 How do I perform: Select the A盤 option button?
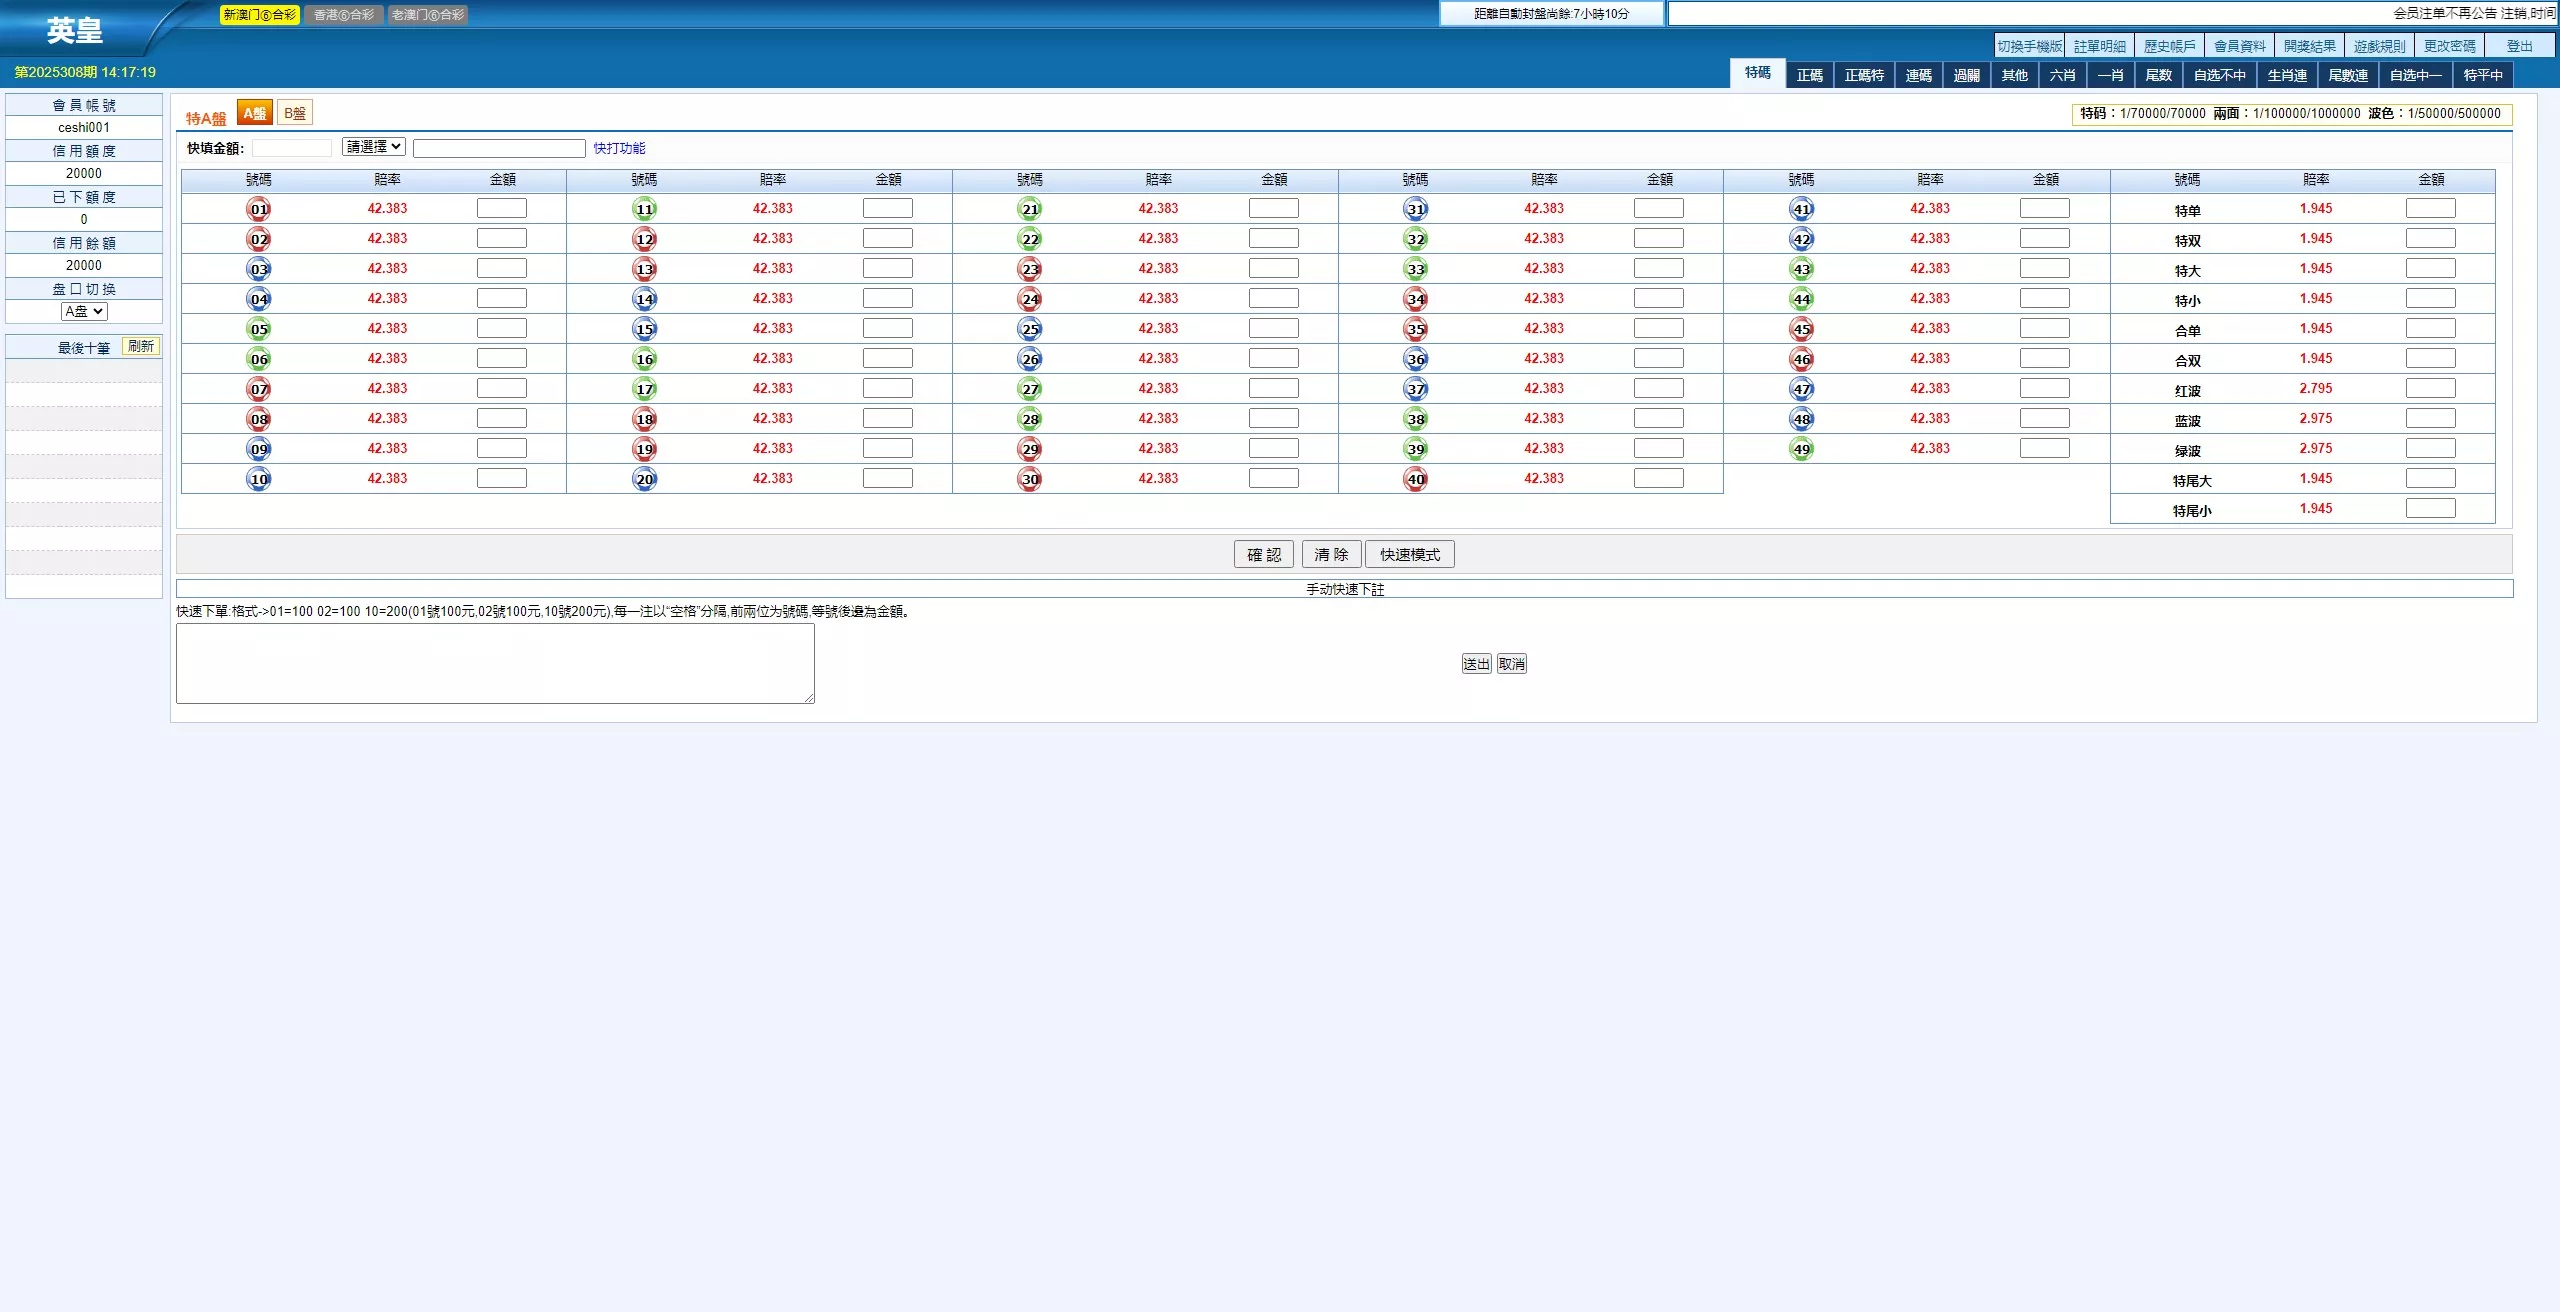tap(255, 113)
